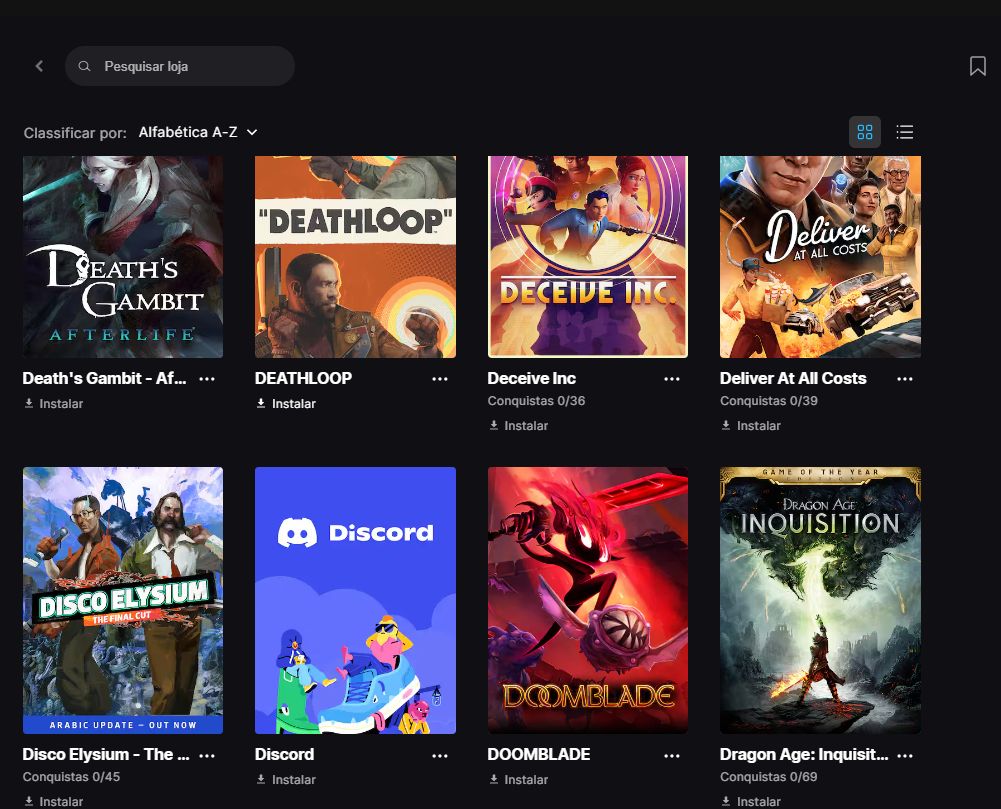Switch to grid view
Screen dimensions: 1001x809
tap(864, 132)
